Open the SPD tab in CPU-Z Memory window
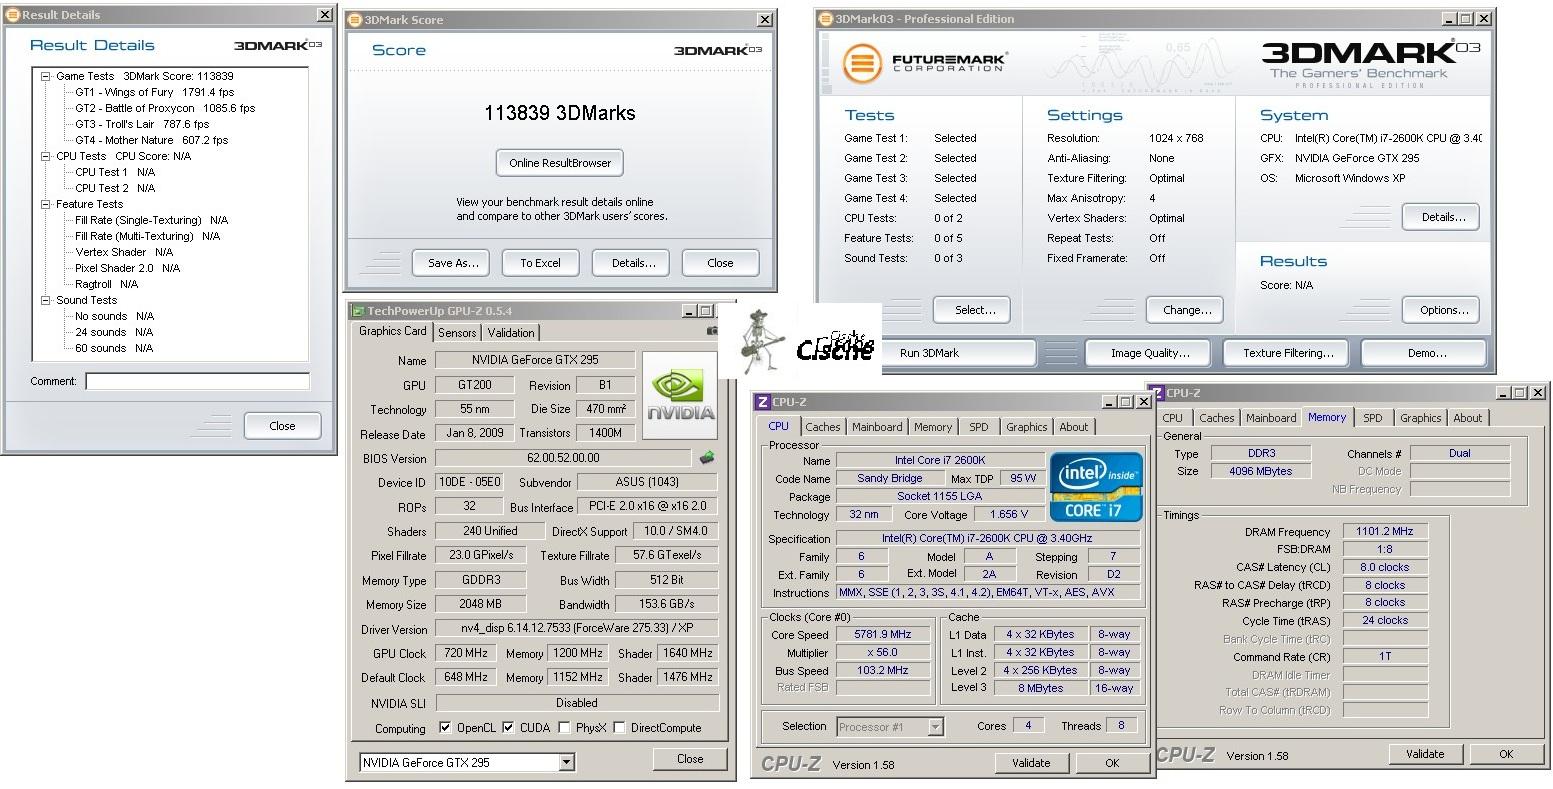1553x789 pixels. 1373,418
